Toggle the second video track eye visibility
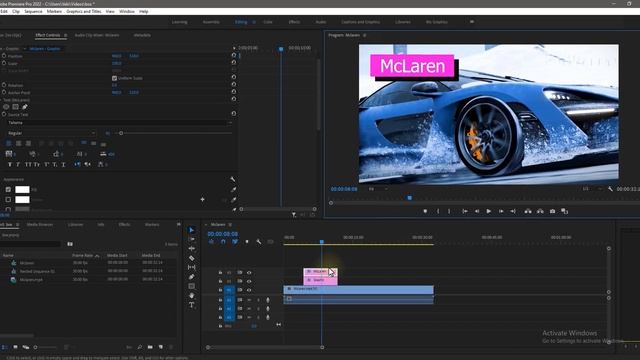Screen dimensions: 640x360 coord(249,281)
